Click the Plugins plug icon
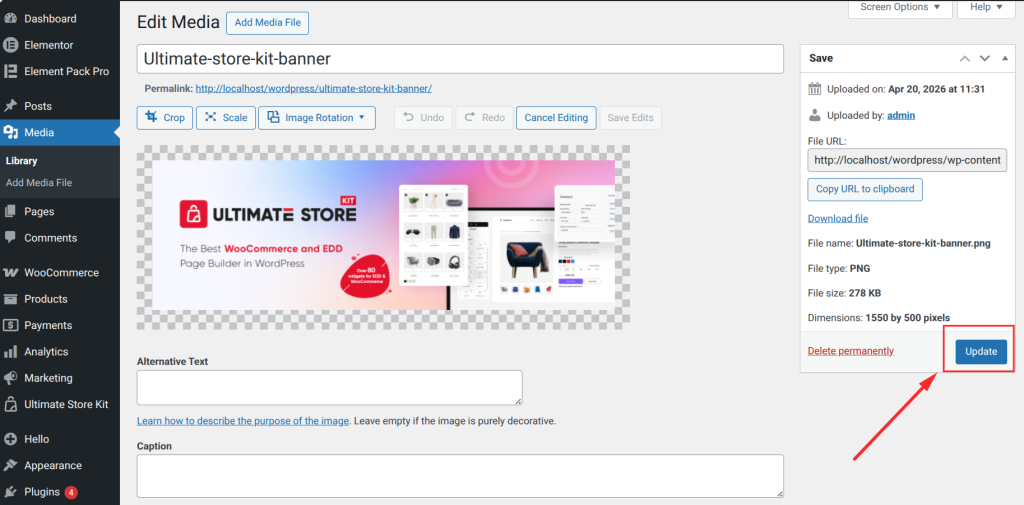 click(x=10, y=492)
